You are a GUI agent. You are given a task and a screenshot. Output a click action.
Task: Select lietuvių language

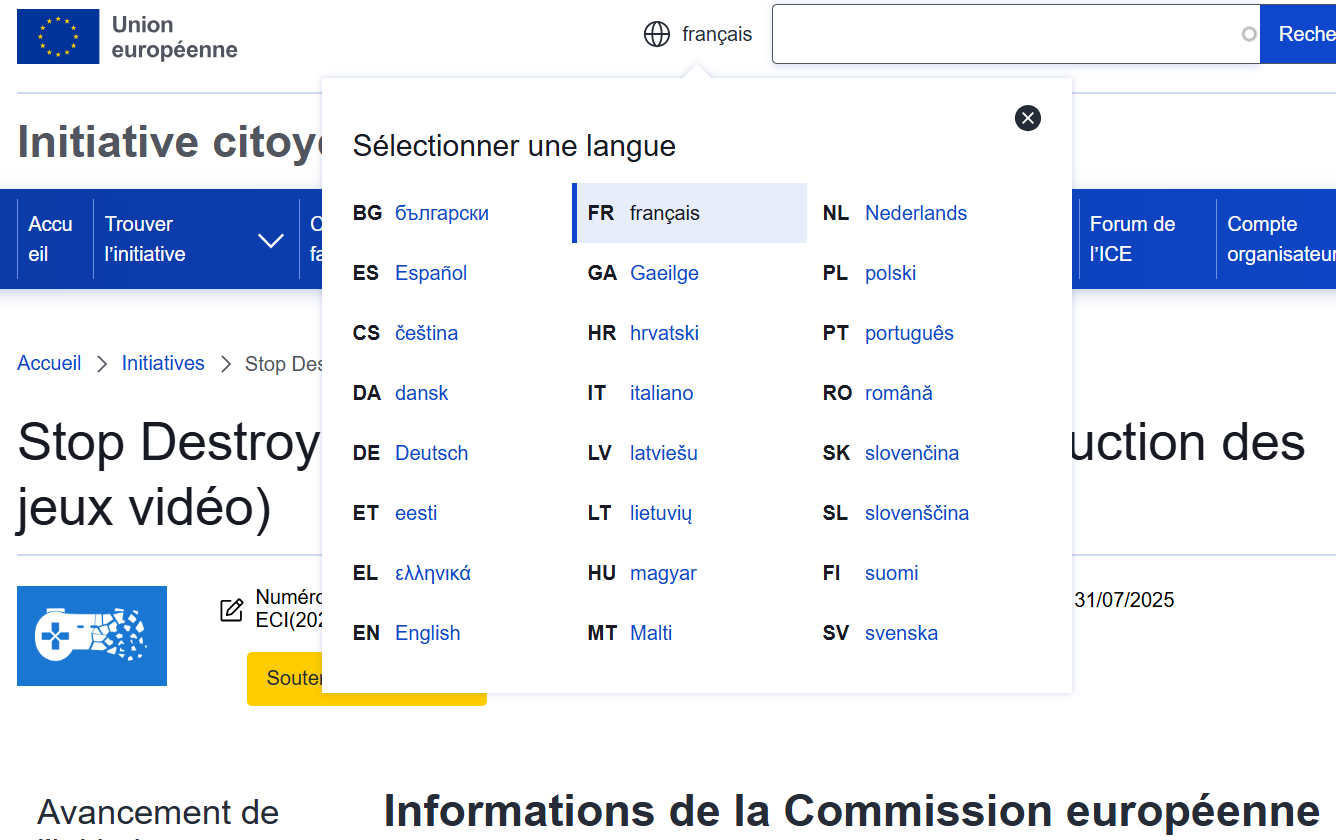pos(660,513)
